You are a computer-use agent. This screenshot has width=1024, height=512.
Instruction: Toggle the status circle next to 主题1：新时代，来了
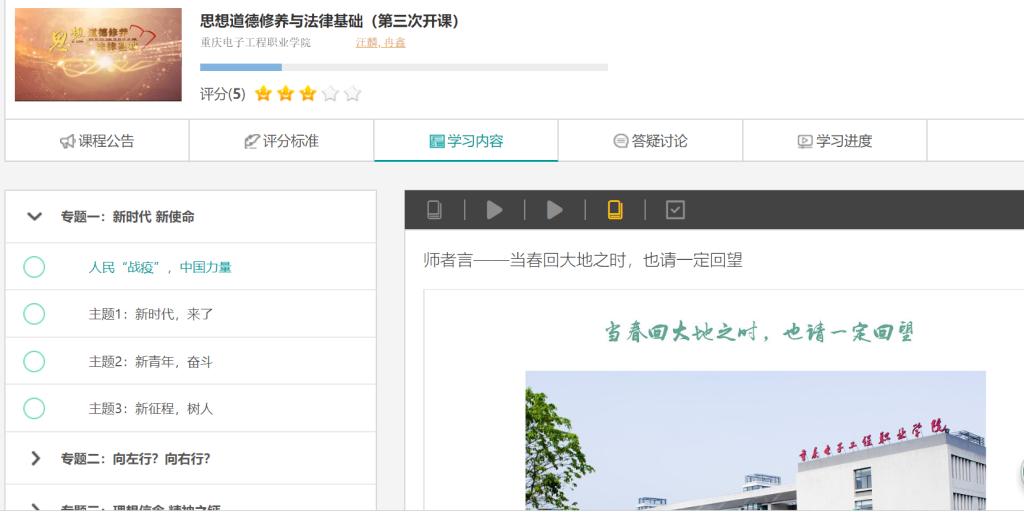pyautogui.click(x=34, y=314)
